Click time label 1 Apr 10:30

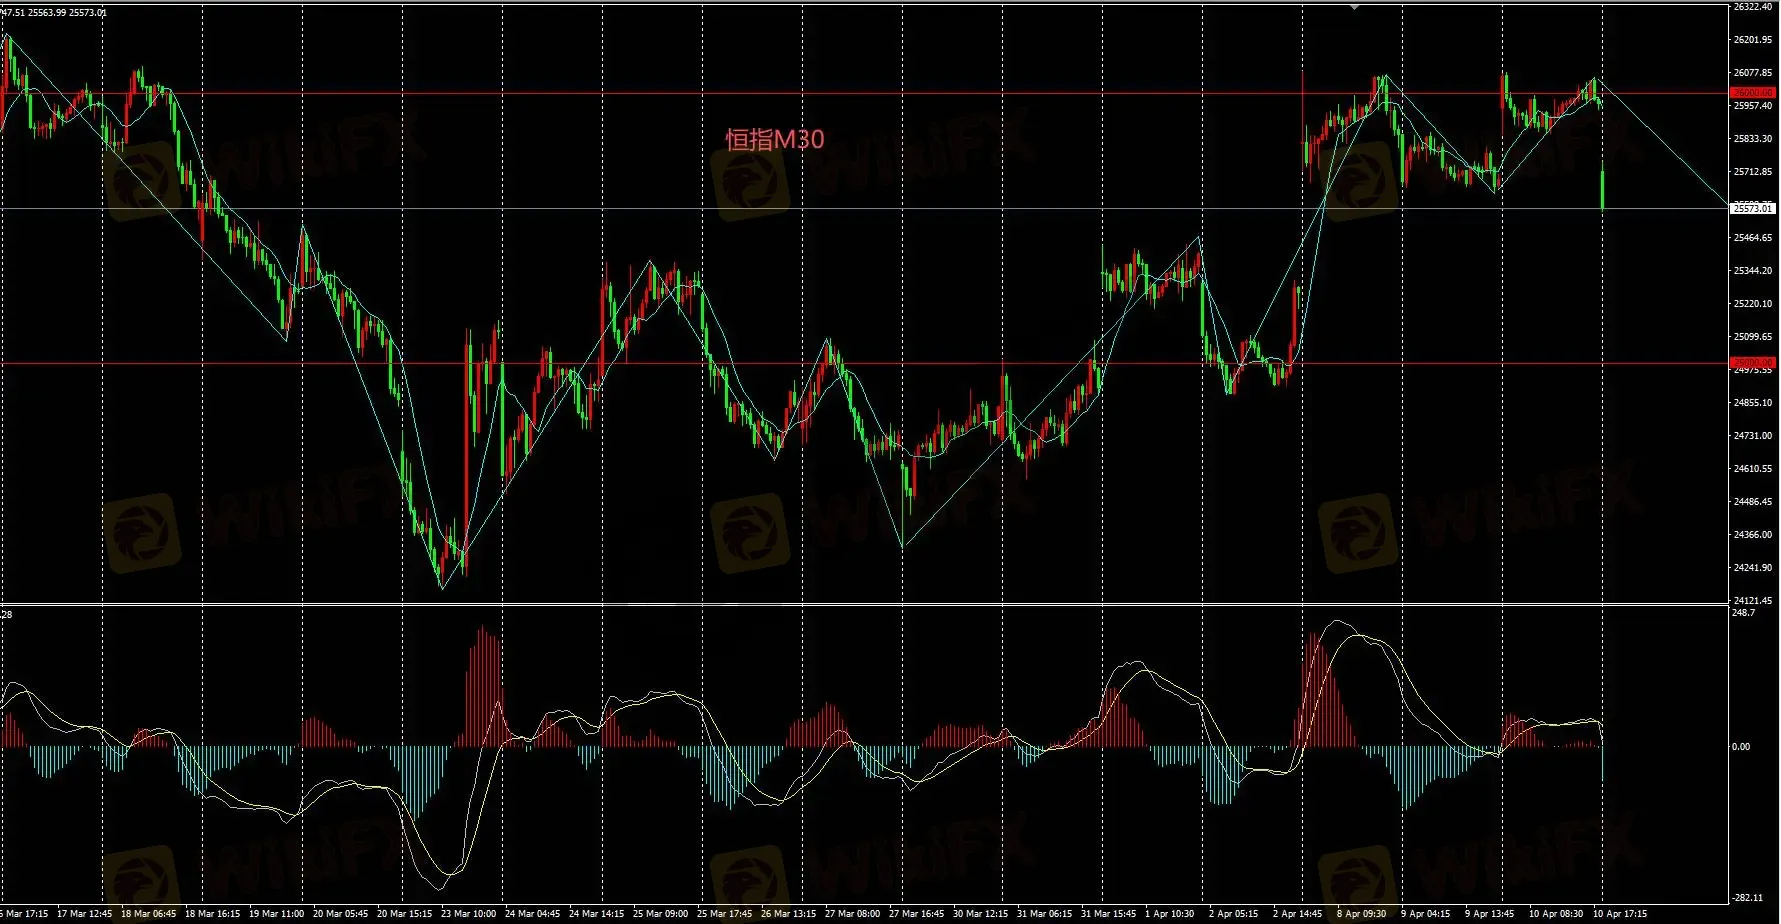[x=1169, y=914]
